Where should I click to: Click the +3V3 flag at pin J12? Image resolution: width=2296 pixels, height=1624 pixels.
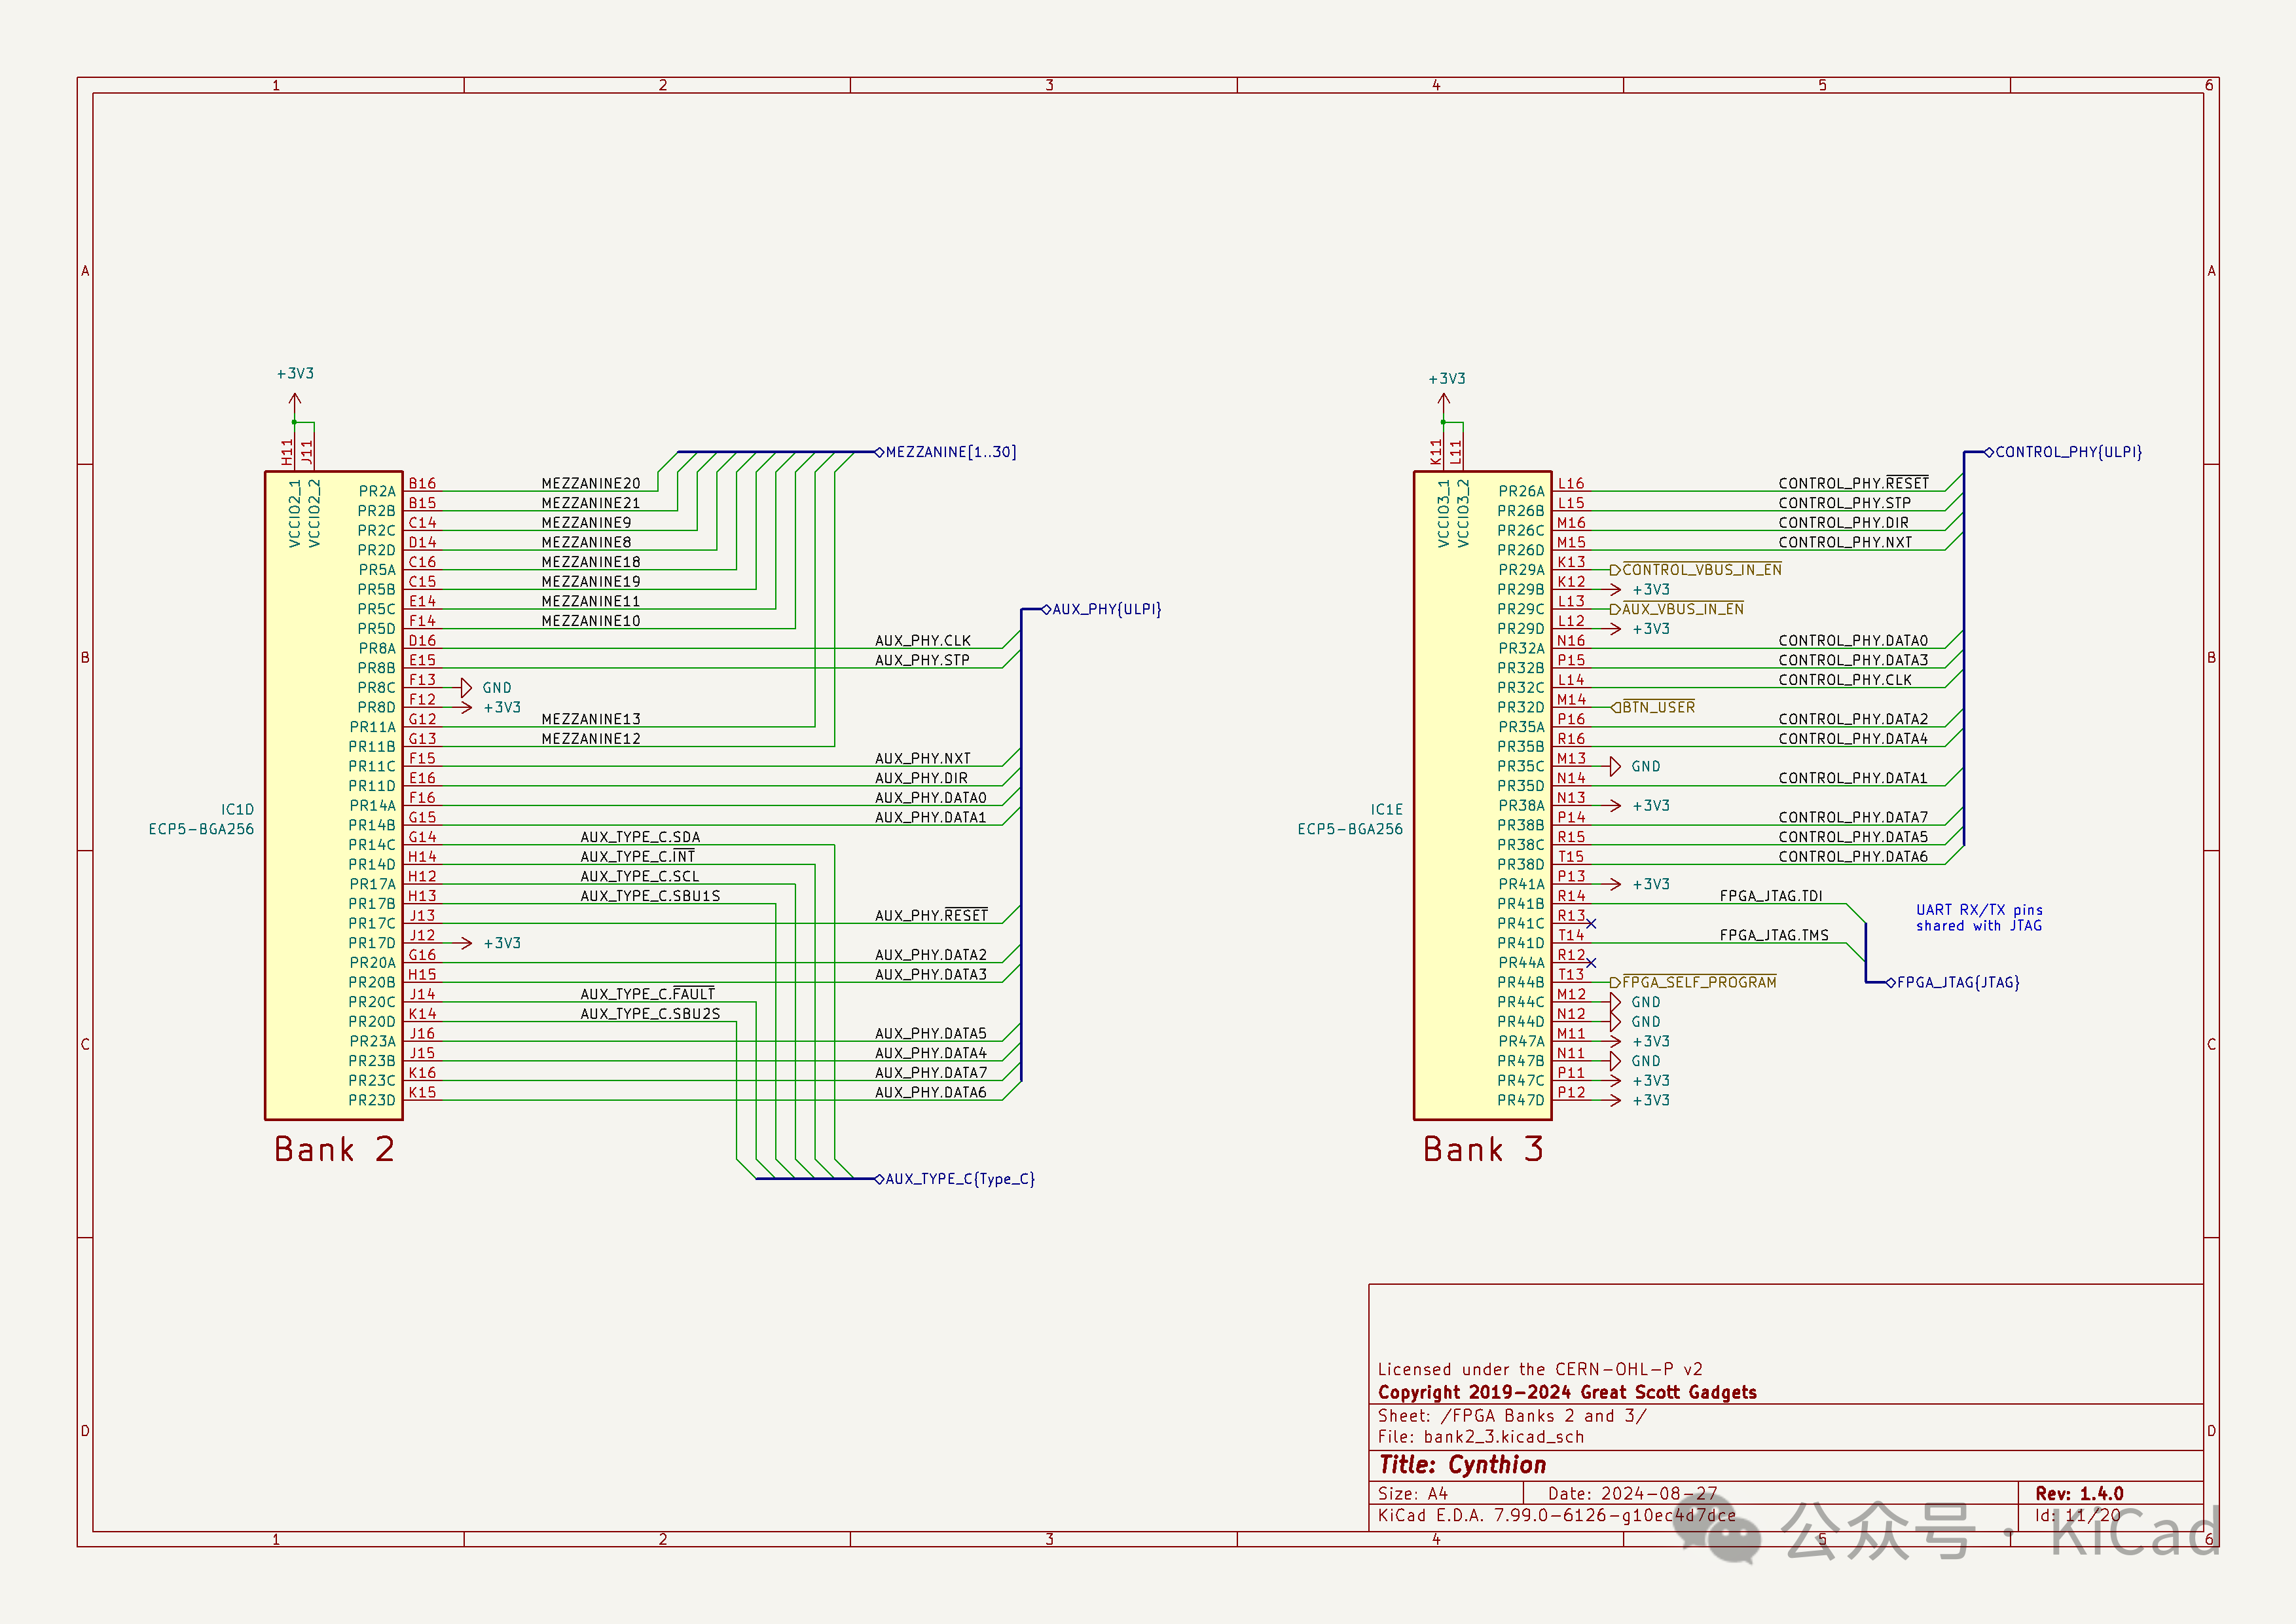(x=466, y=943)
